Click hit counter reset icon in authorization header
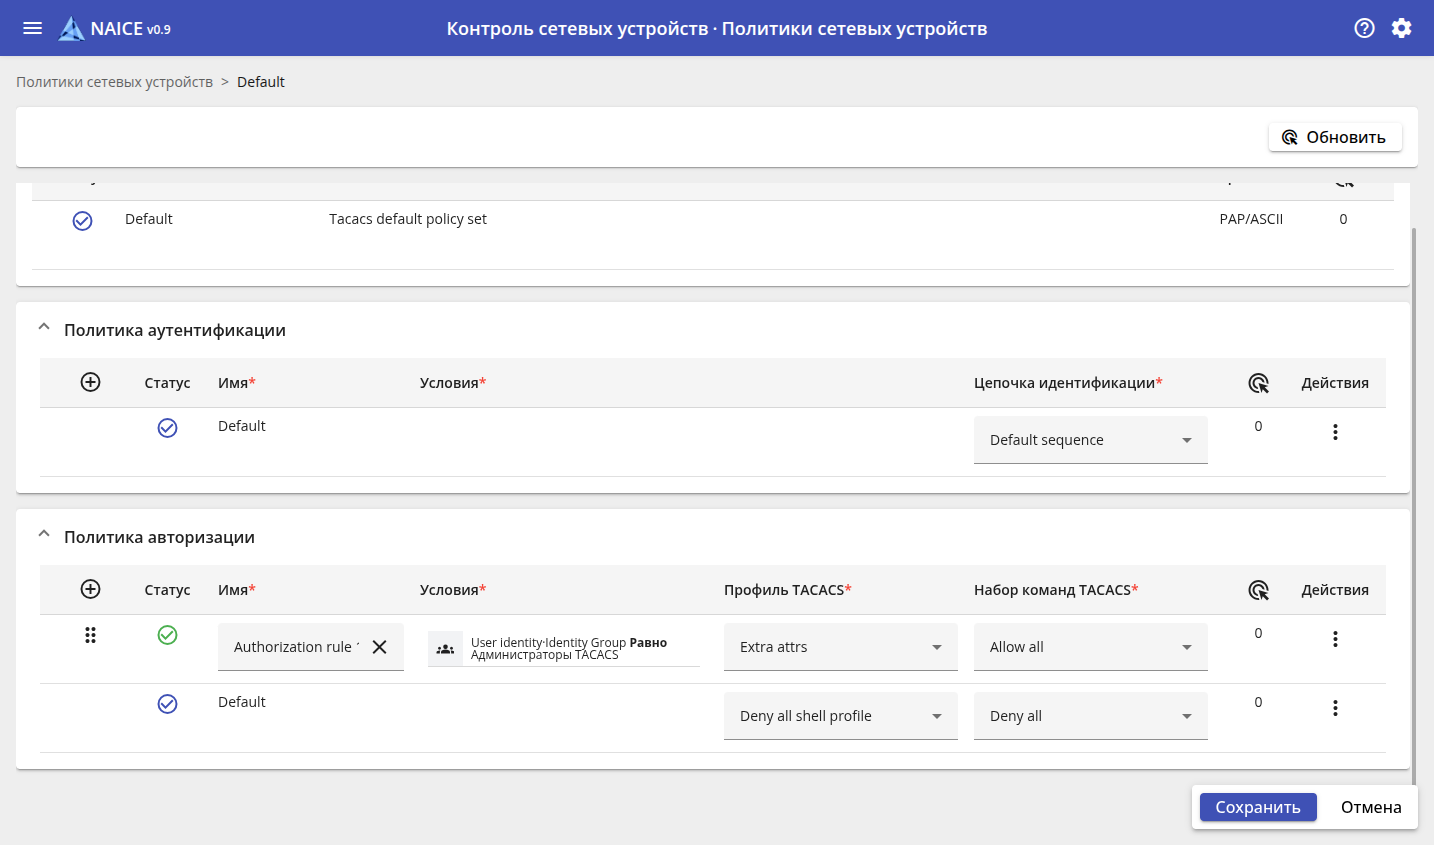Screen dimensions: 1434x845 tap(1258, 590)
